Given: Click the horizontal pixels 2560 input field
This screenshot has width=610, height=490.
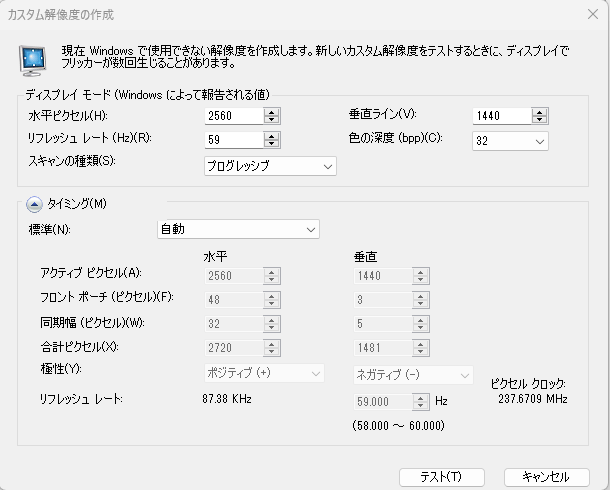Looking at the screenshot, I should pyautogui.click(x=234, y=116).
